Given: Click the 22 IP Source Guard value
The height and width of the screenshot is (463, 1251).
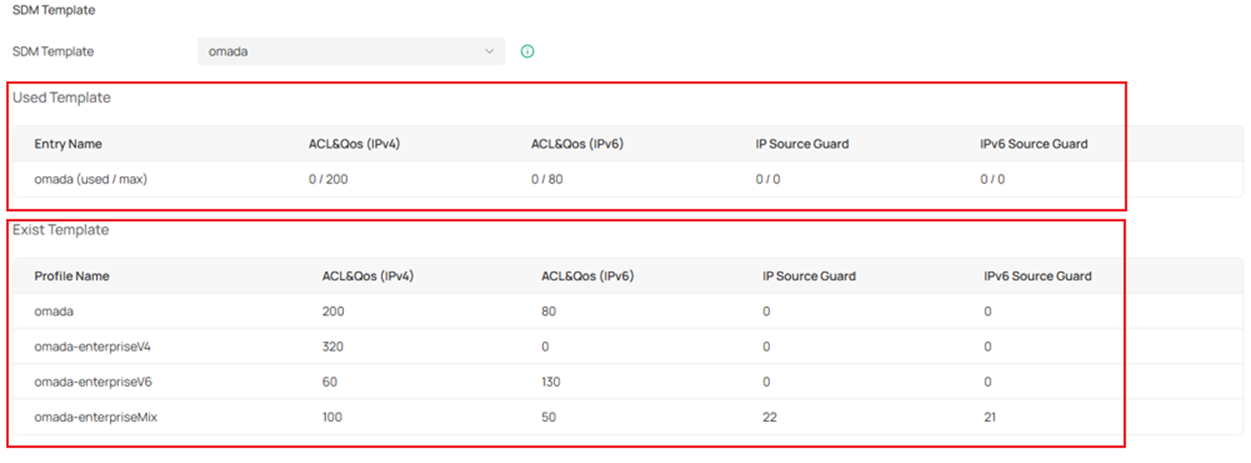Looking at the screenshot, I should pos(770,417).
